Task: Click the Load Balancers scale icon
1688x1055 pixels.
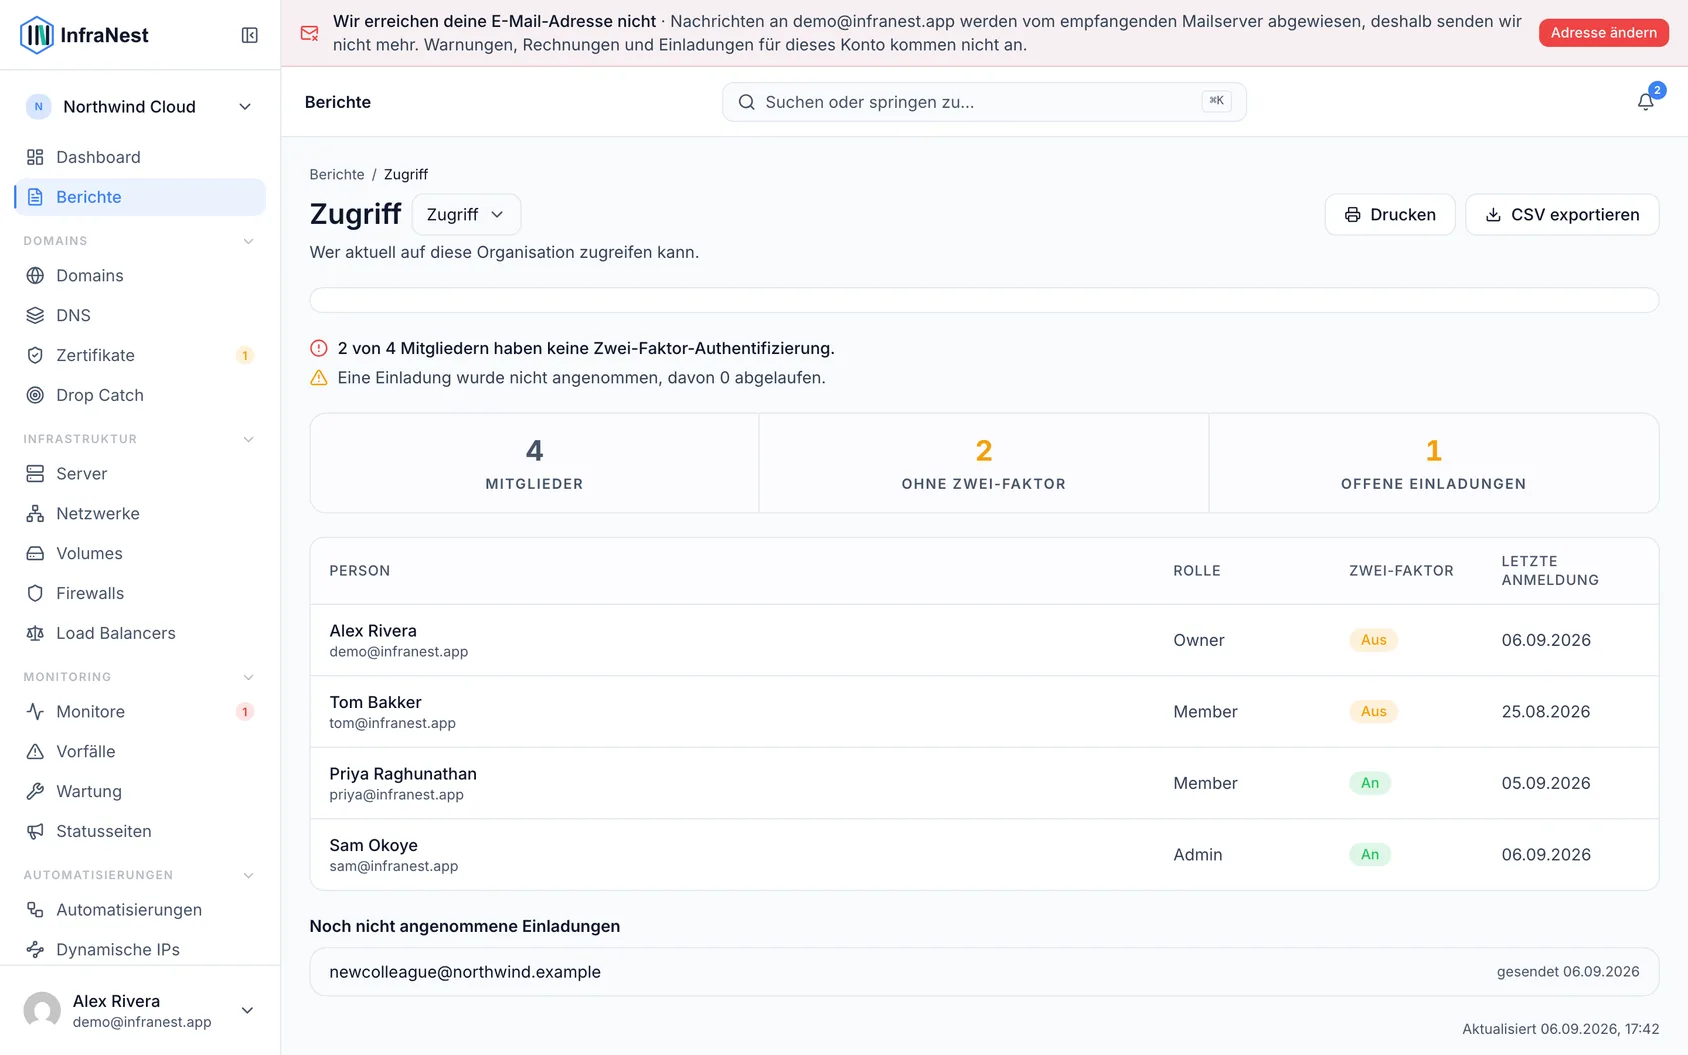Action: [35, 633]
